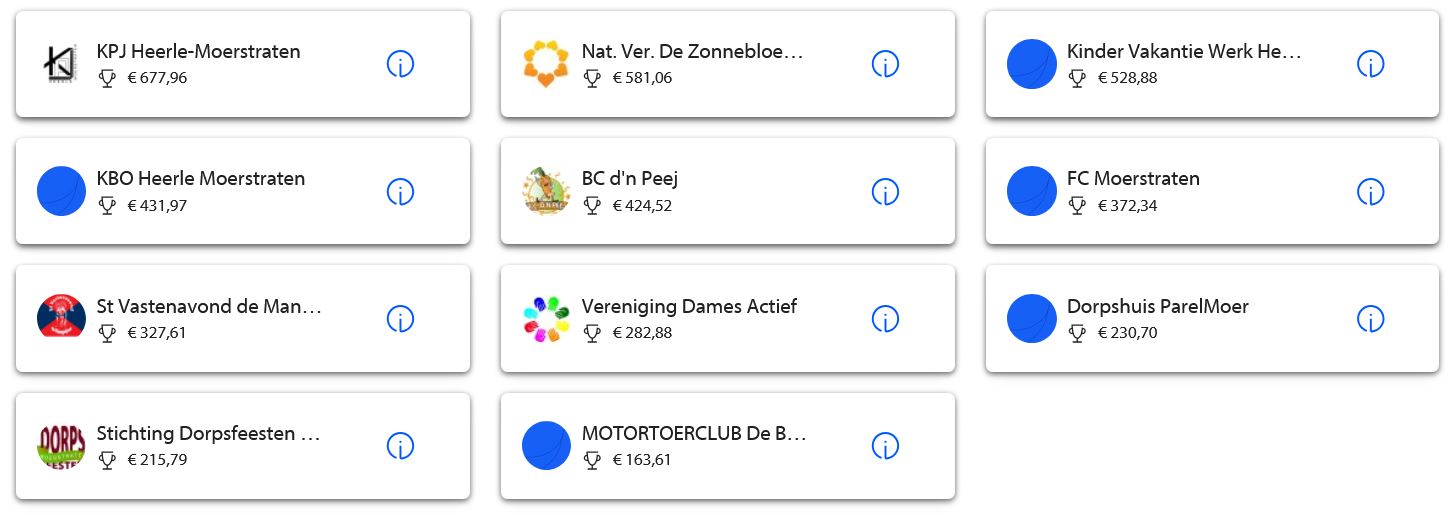Click Vereniging Dames Actief info icon

click(885, 318)
